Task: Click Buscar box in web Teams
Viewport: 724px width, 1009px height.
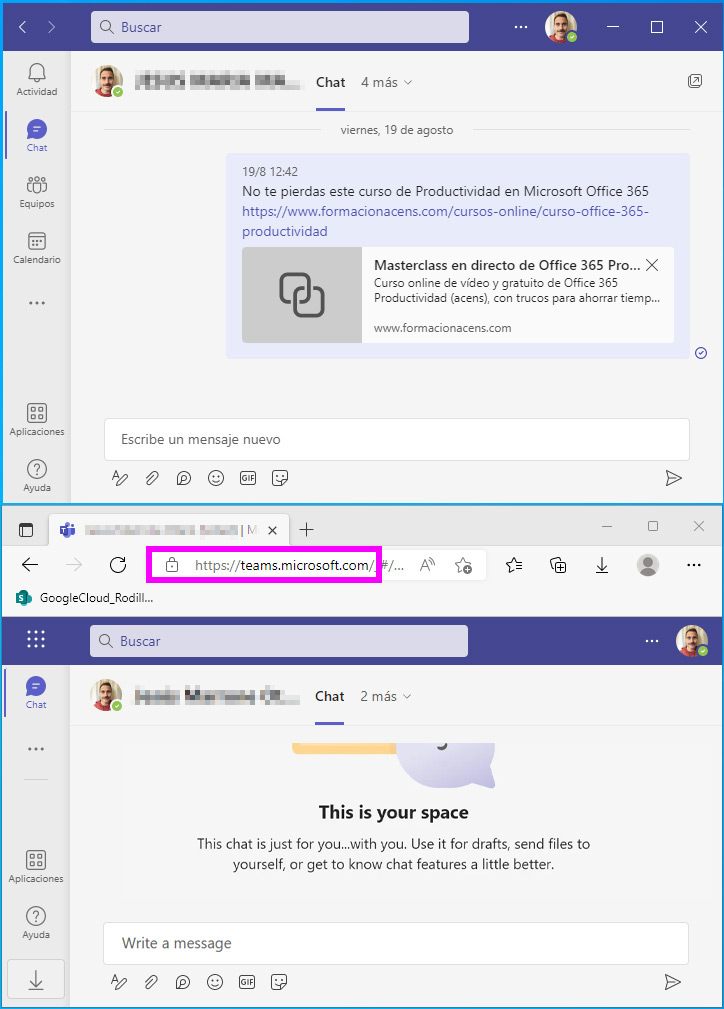Action: click(279, 641)
